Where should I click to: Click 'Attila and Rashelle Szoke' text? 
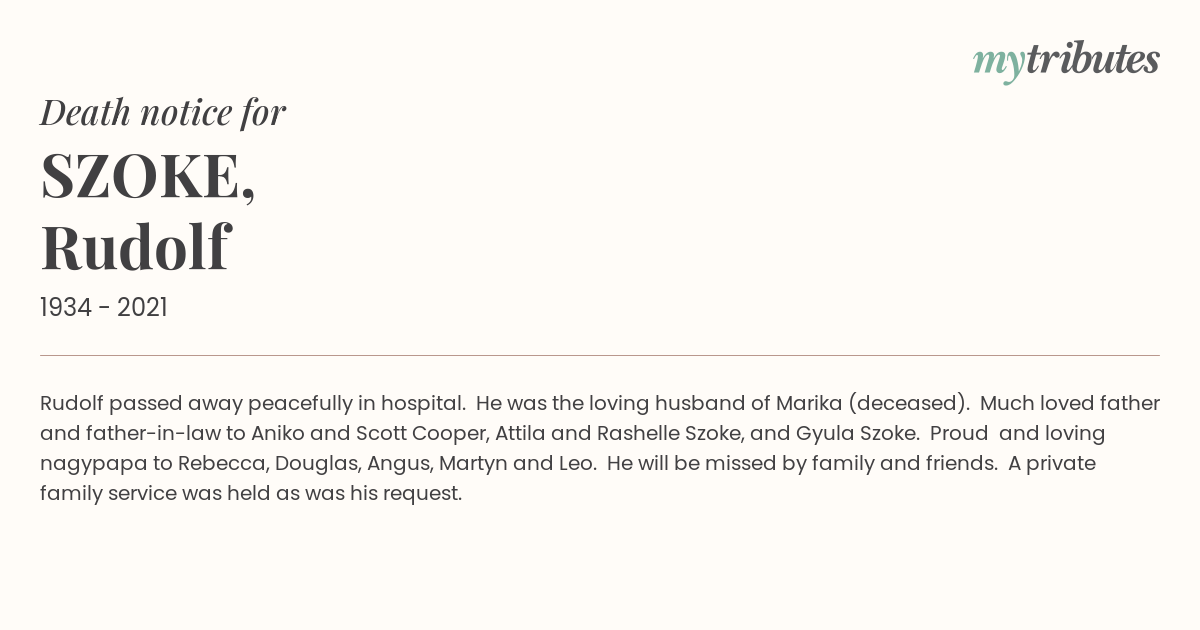617,433
